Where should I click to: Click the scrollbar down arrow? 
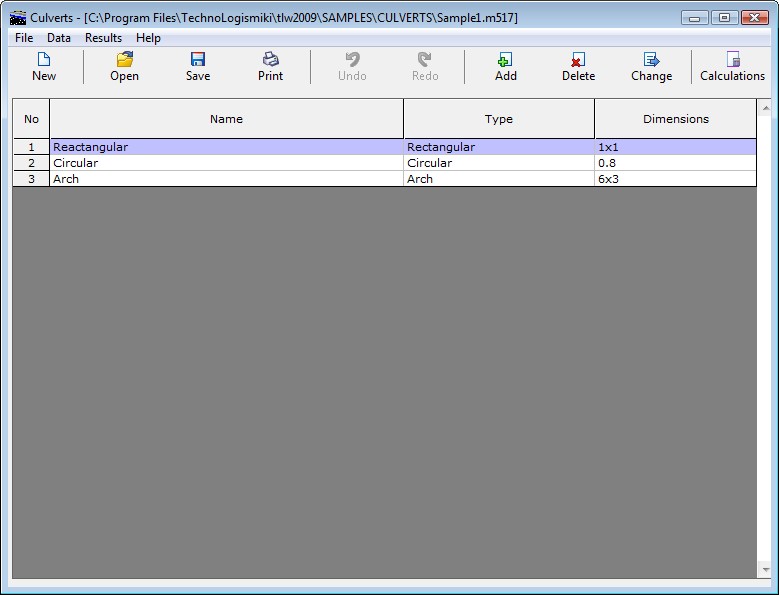[766, 571]
